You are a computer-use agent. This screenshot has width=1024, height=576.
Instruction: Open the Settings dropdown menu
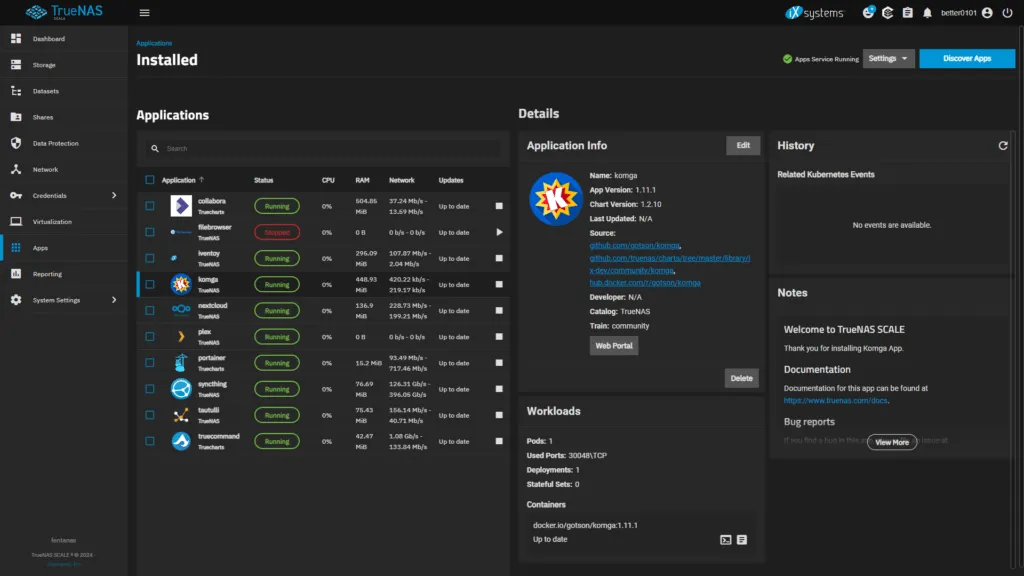[888, 58]
